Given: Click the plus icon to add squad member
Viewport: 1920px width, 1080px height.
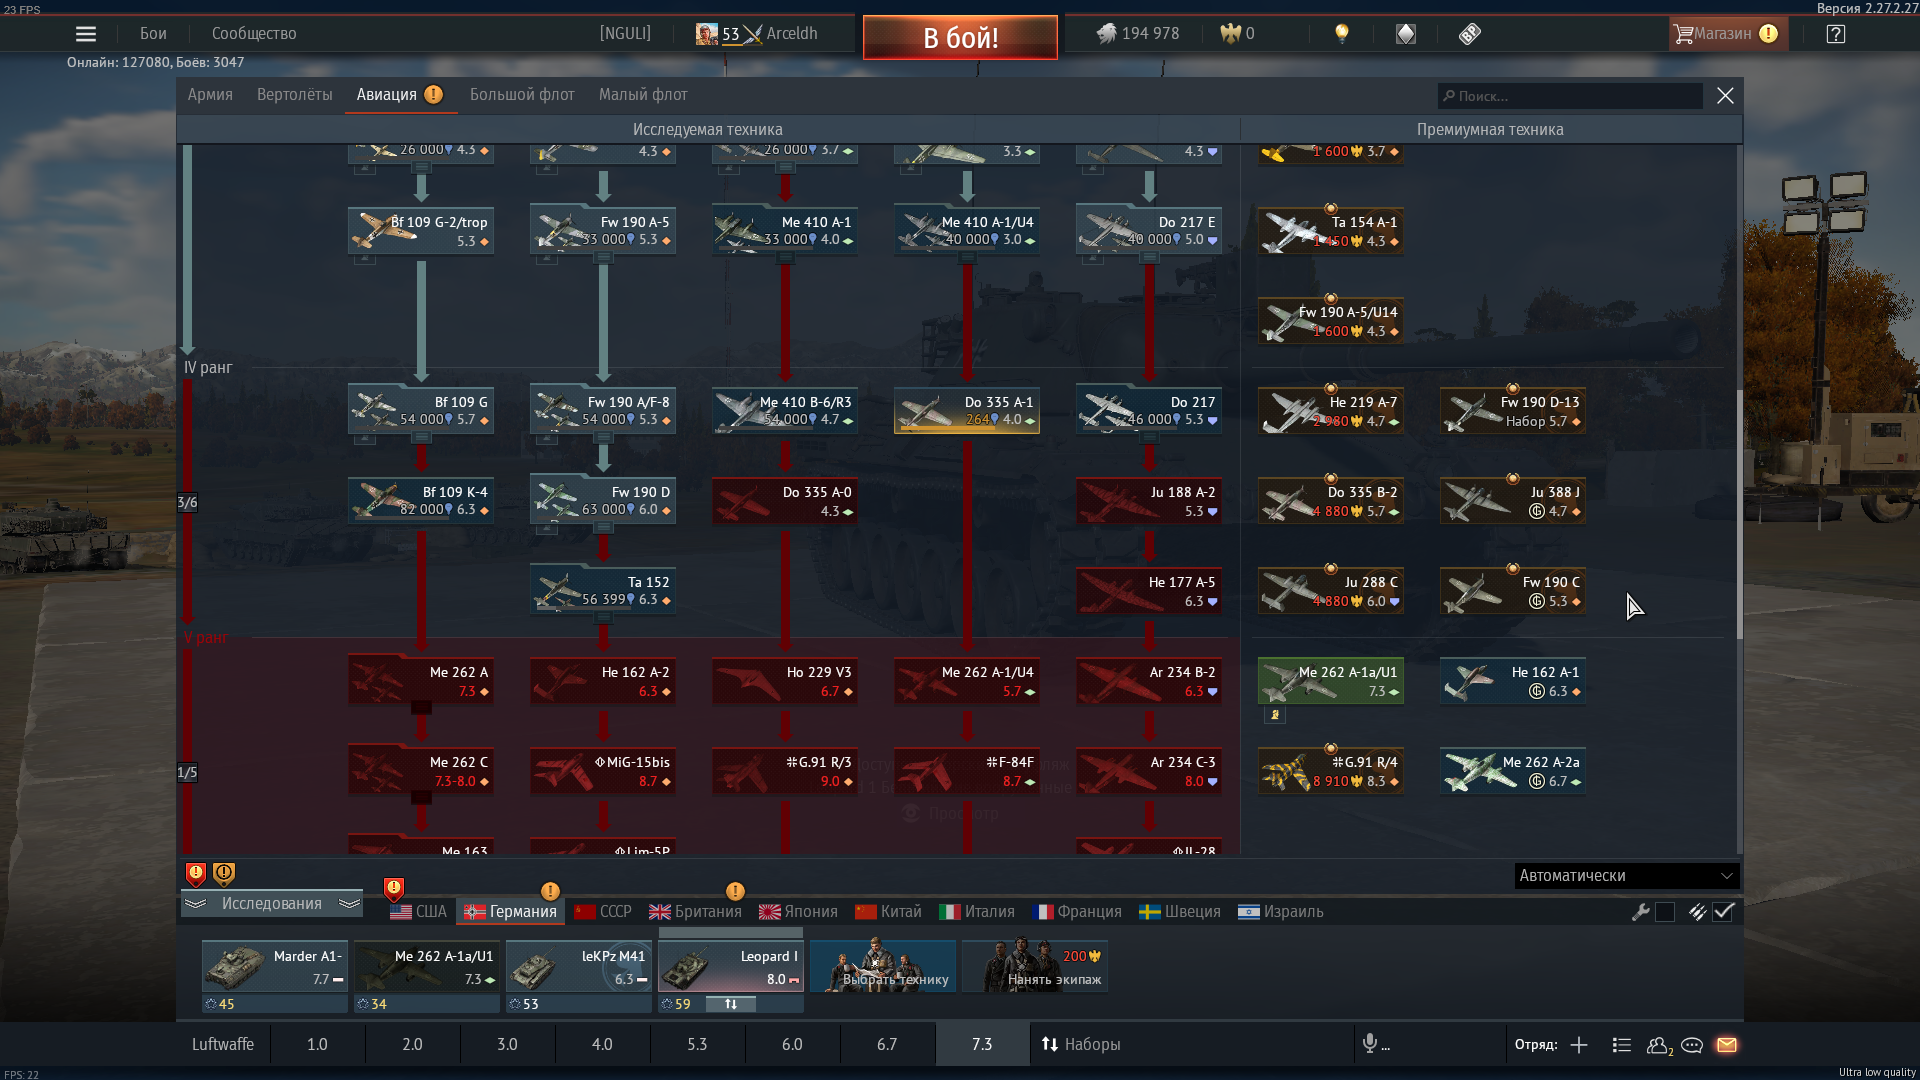Looking at the screenshot, I should (1579, 1045).
